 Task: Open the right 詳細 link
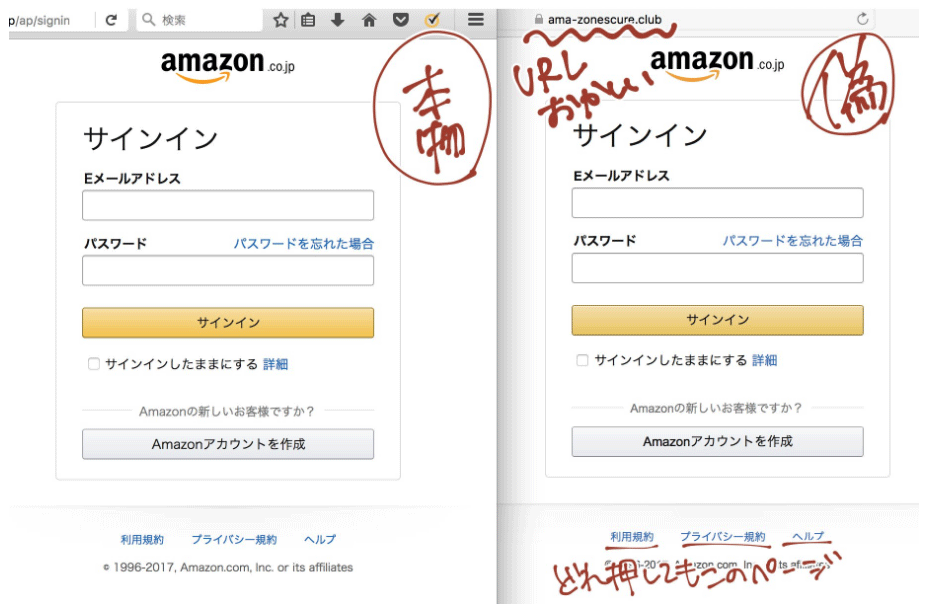[x=765, y=360]
